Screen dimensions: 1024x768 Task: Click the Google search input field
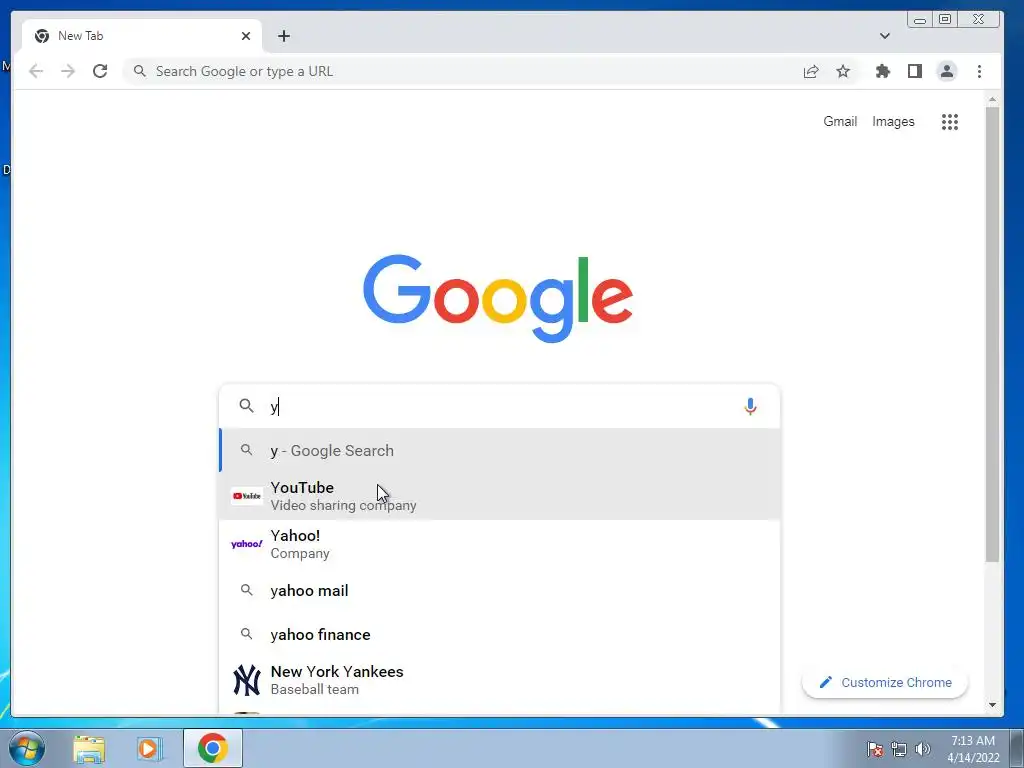(x=500, y=406)
